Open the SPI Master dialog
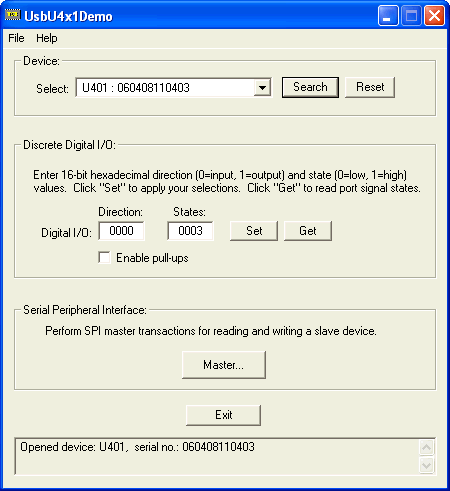 pyautogui.click(x=224, y=365)
